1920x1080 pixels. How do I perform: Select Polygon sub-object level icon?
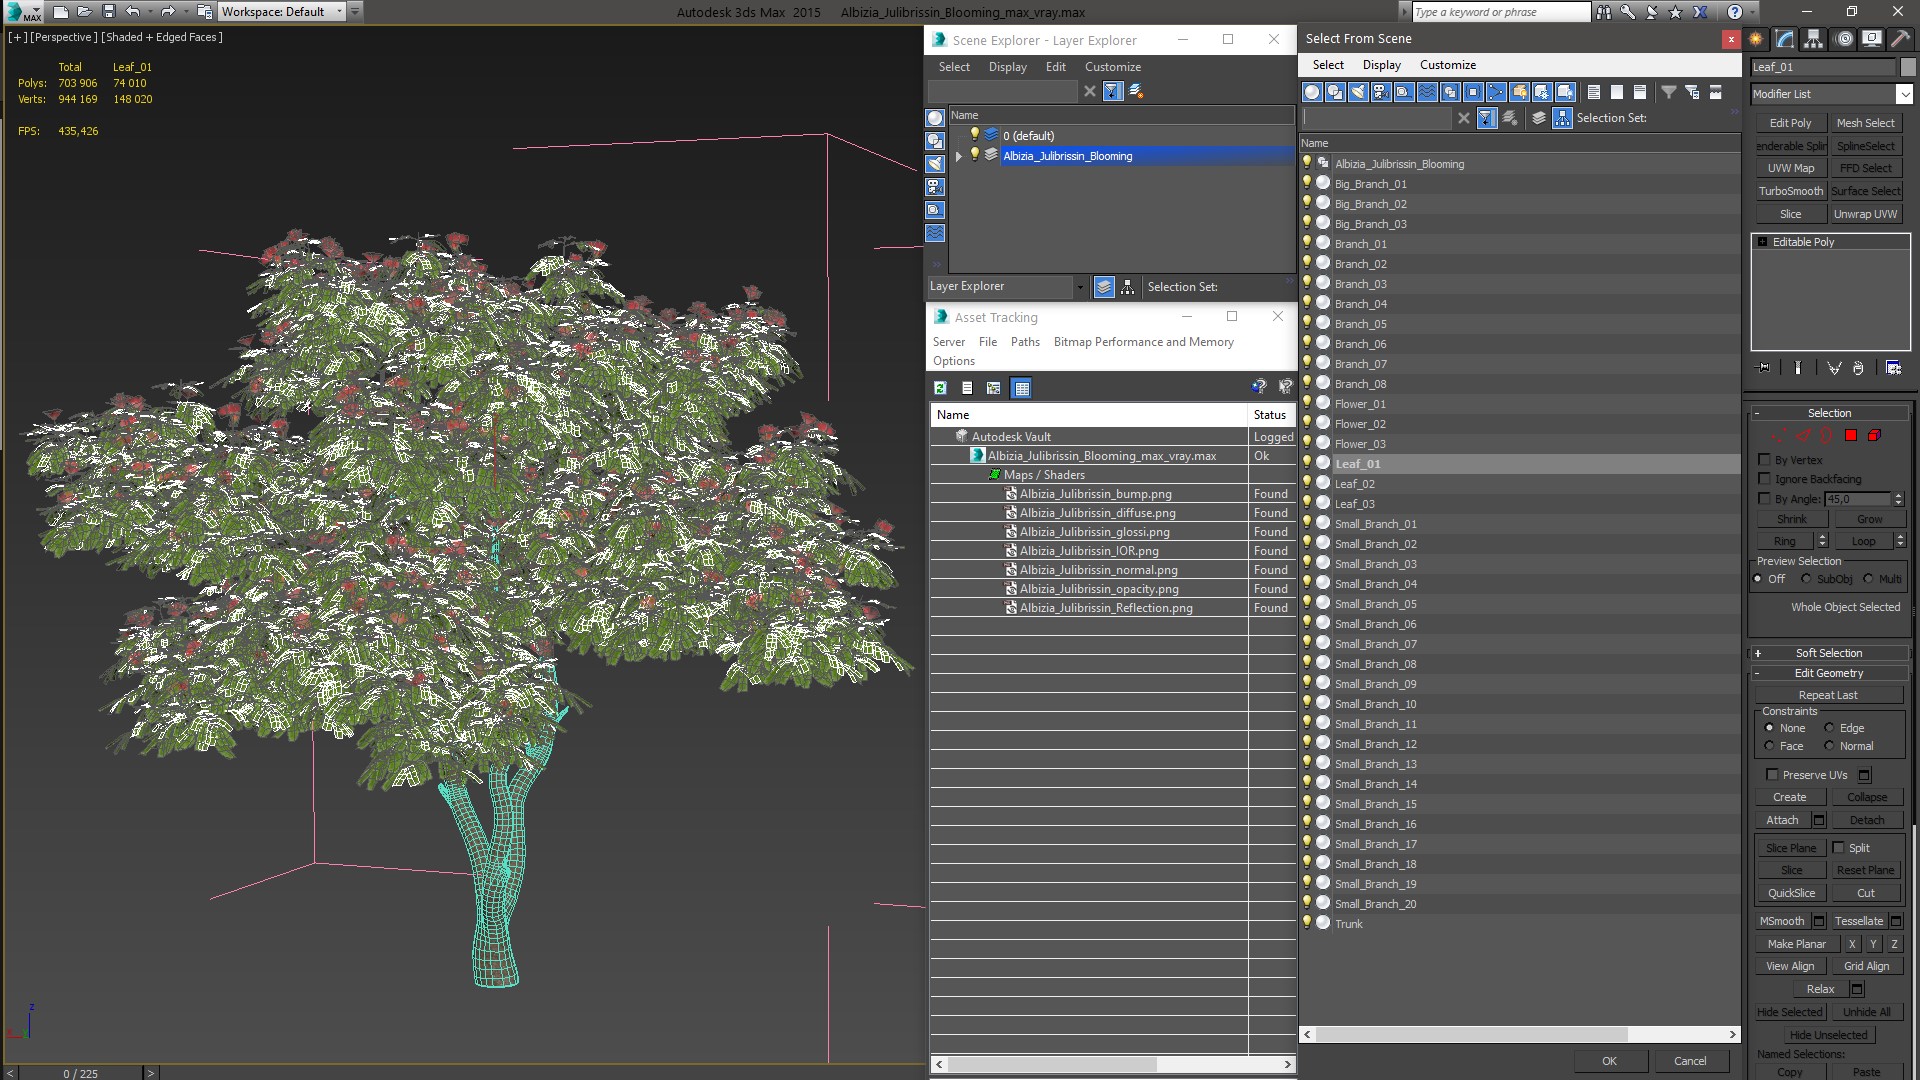(x=1851, y=435)
